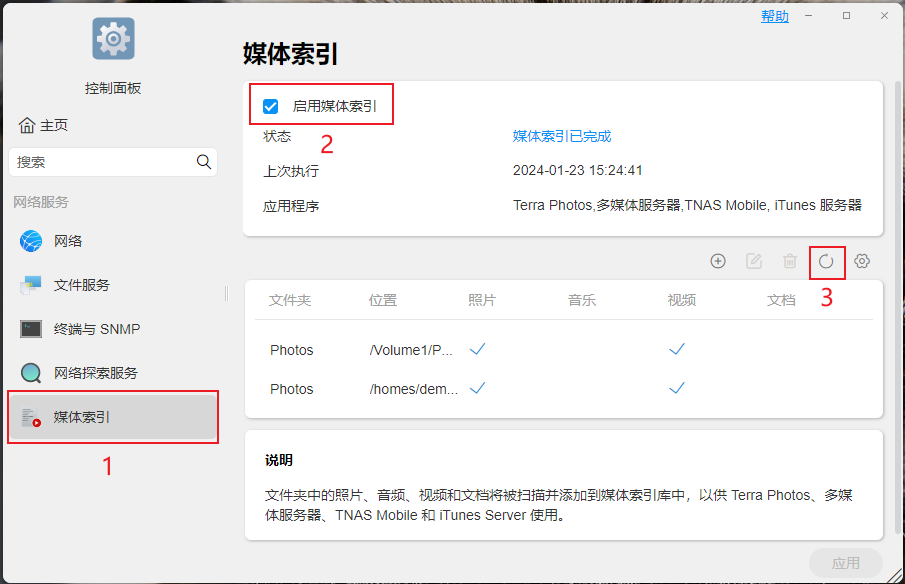905x584 pixels.
Task: Click the 媒体索引 sidebar icon
Action: pos(31,417)
